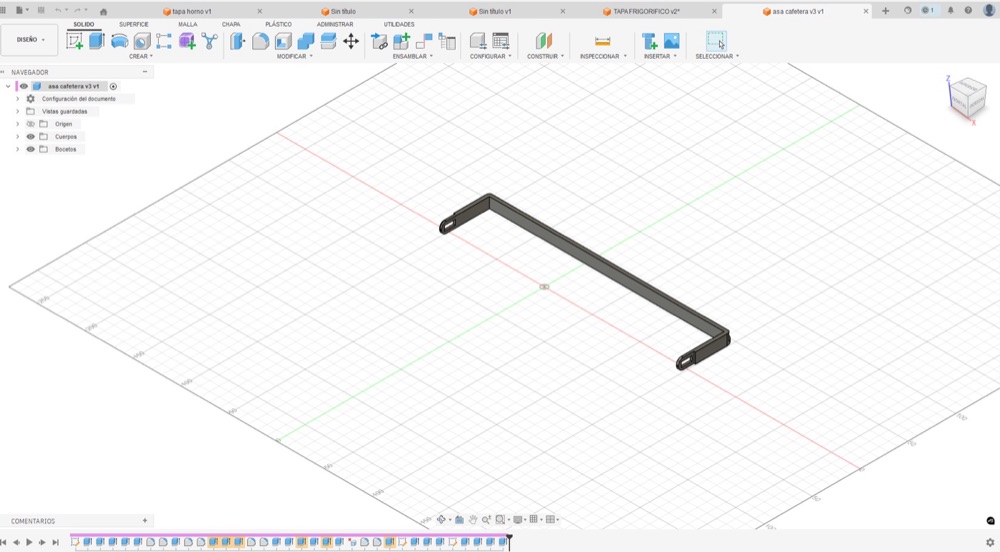1000x552 pixels.
Task: Expand the Origen node
Action: (x=17, y=124)
